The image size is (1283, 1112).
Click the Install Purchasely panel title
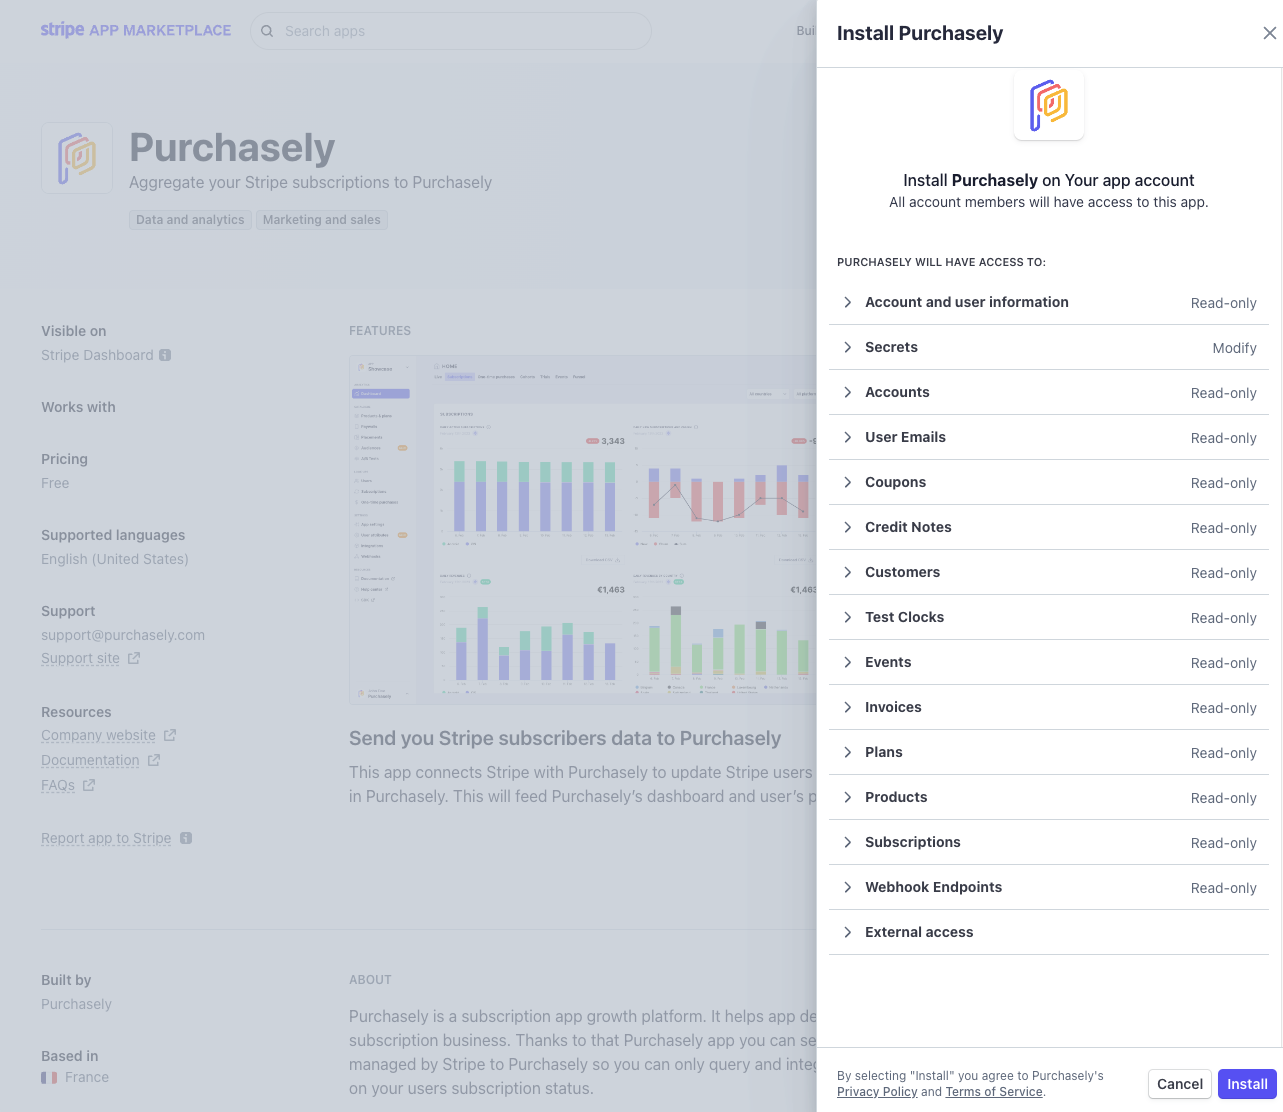pos(919,33)
